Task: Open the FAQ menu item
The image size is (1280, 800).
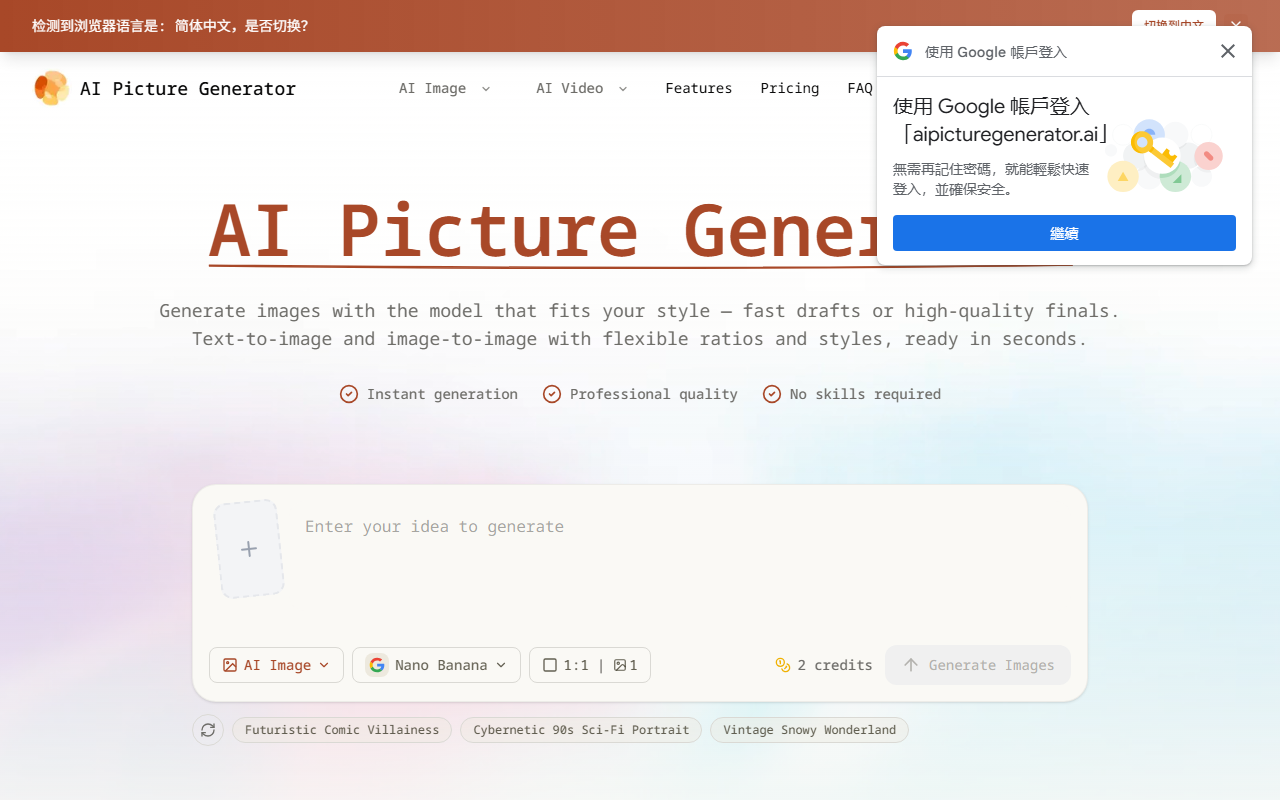Action: (x=860, y=88)
